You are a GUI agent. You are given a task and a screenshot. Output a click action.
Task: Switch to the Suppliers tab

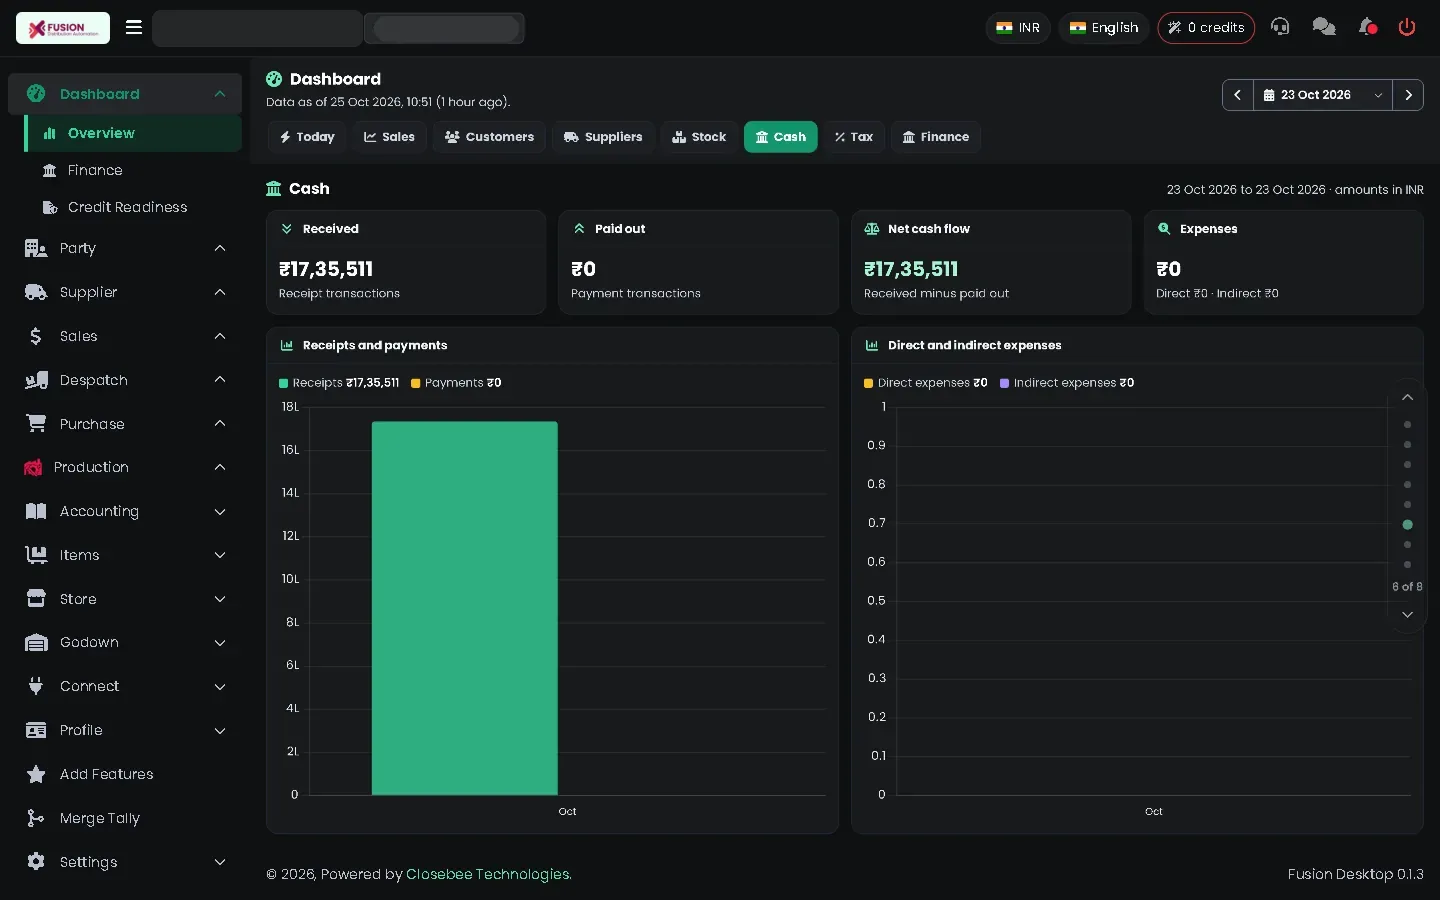[x=603, y=137]
